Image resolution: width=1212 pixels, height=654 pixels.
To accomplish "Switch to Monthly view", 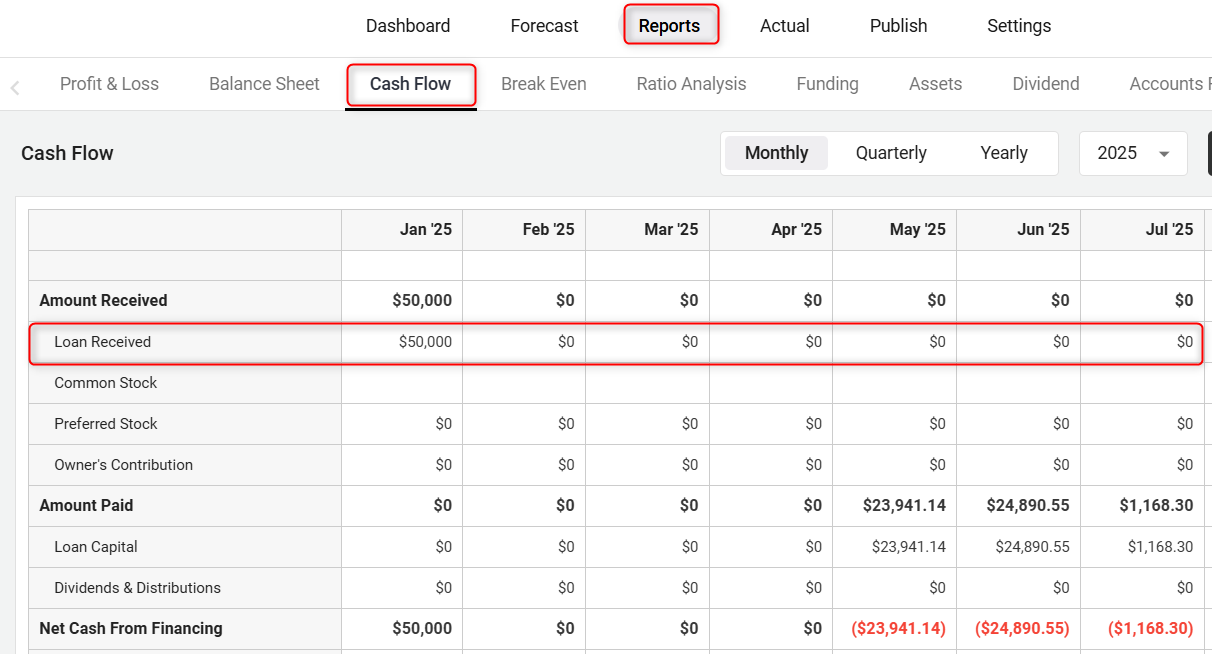I will (x=776, y=153).
